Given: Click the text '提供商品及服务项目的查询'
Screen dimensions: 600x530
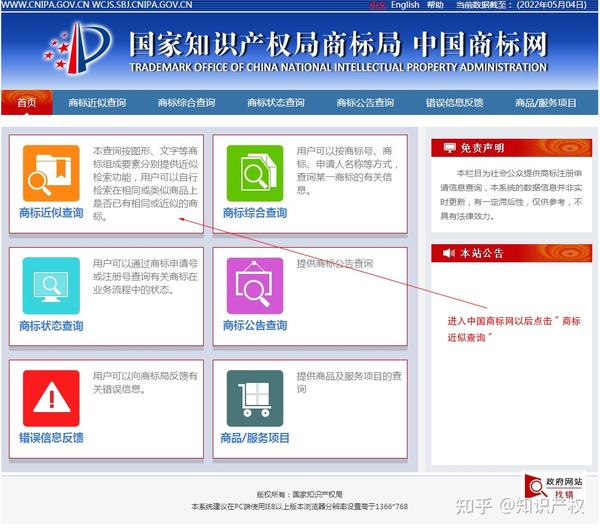Looking at the screenshot, I should [x=349, y=383].
